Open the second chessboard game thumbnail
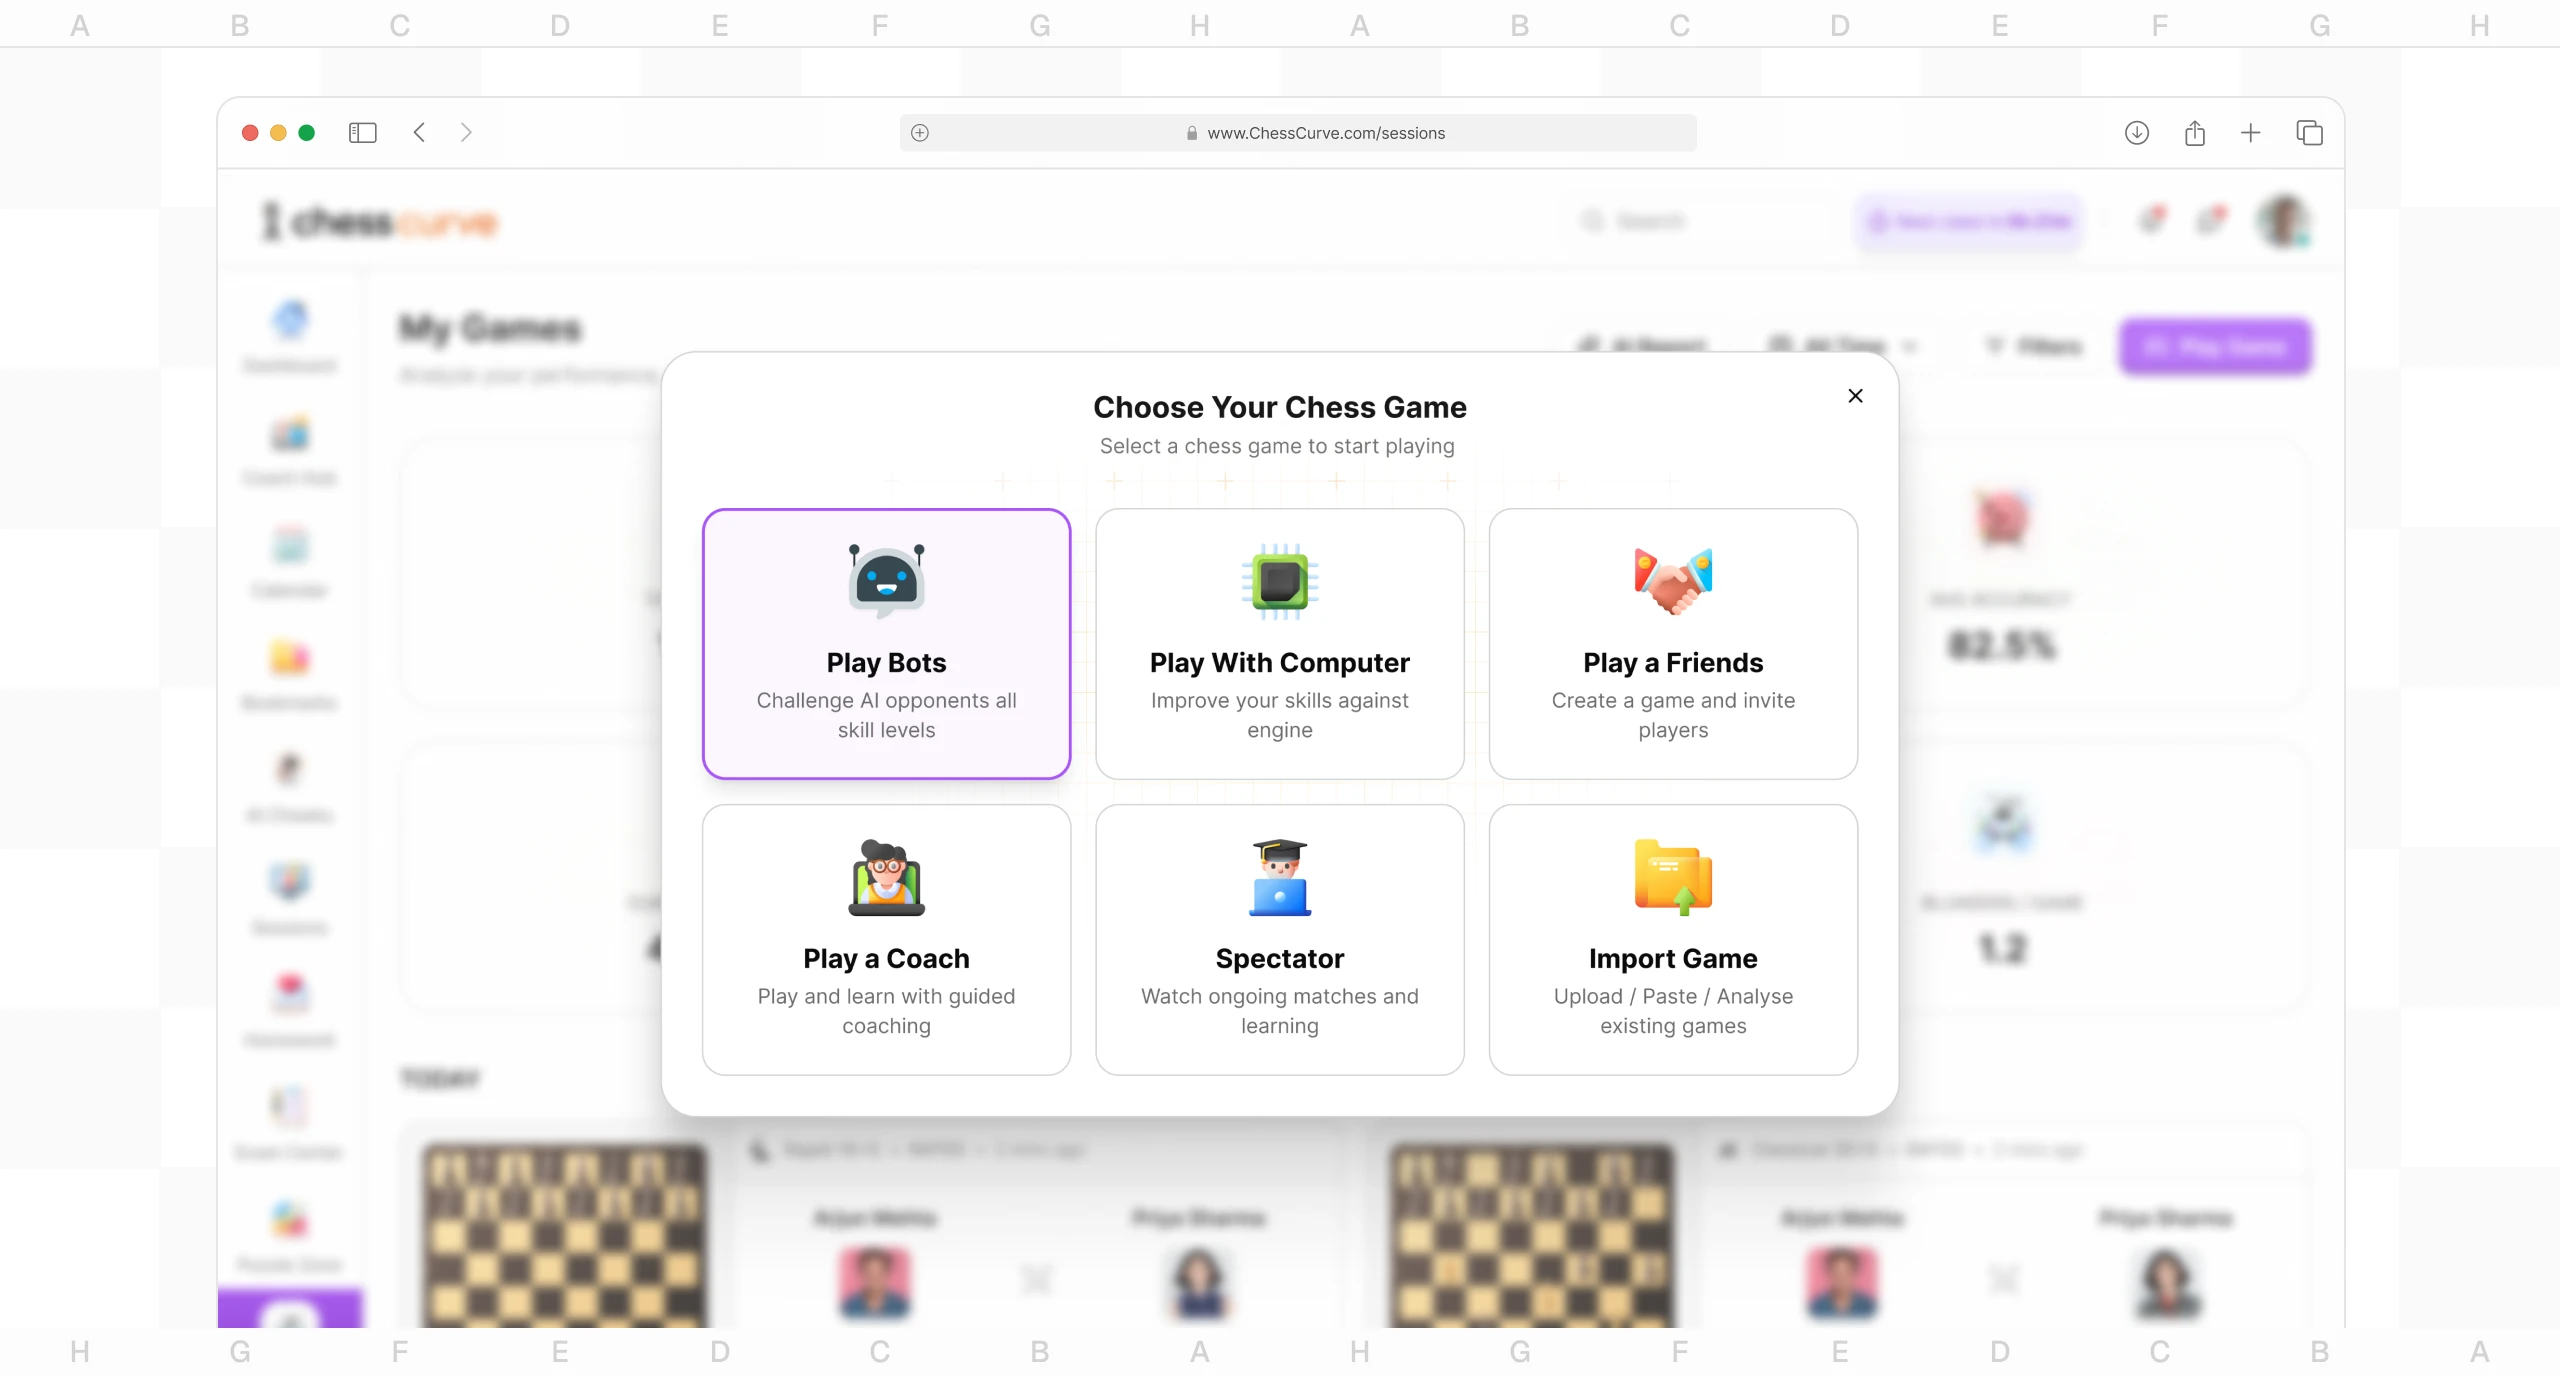 point(1531,1236)
